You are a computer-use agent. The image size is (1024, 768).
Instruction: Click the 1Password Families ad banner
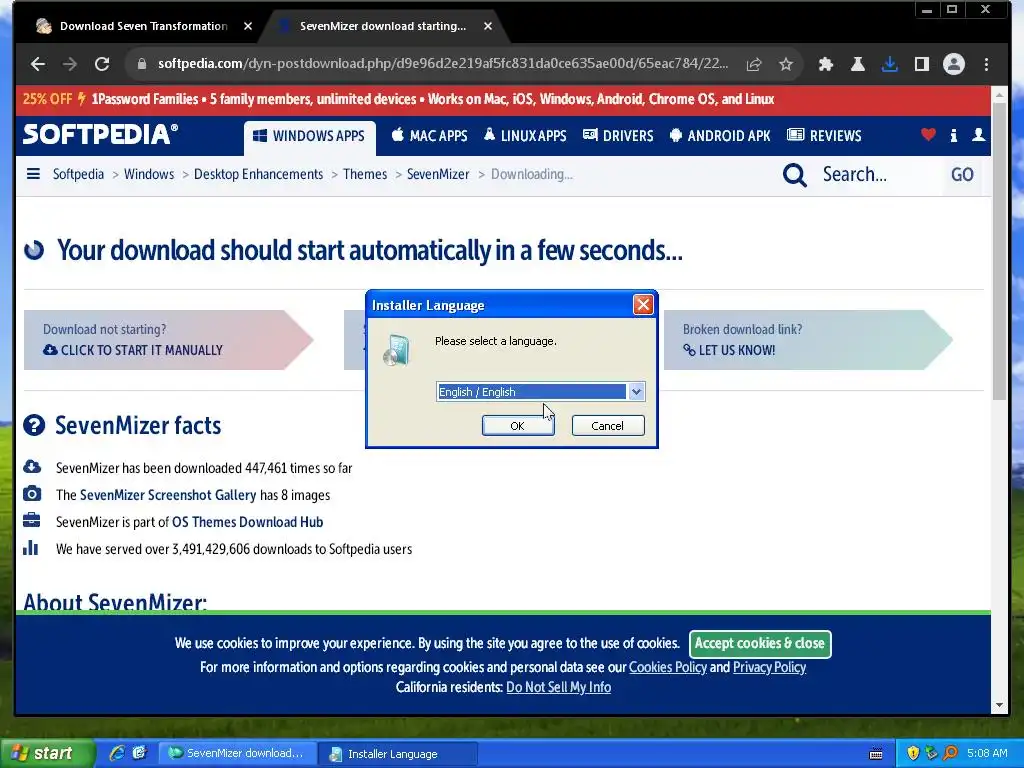[x=503, y=99]
